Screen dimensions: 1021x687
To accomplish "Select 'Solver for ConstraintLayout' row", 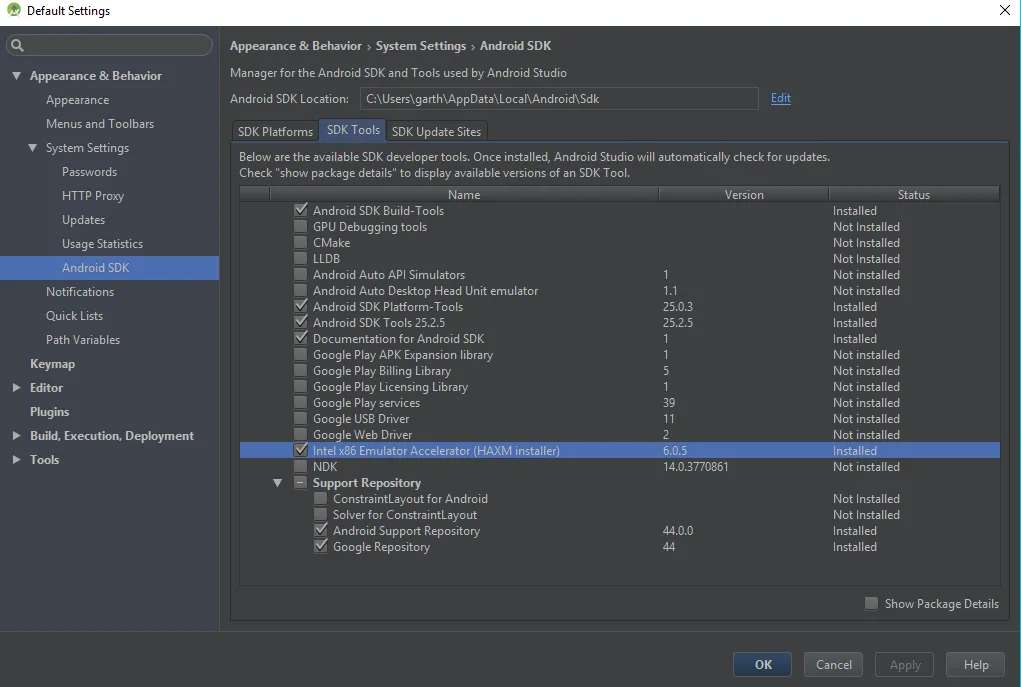I will click(619, 514).
